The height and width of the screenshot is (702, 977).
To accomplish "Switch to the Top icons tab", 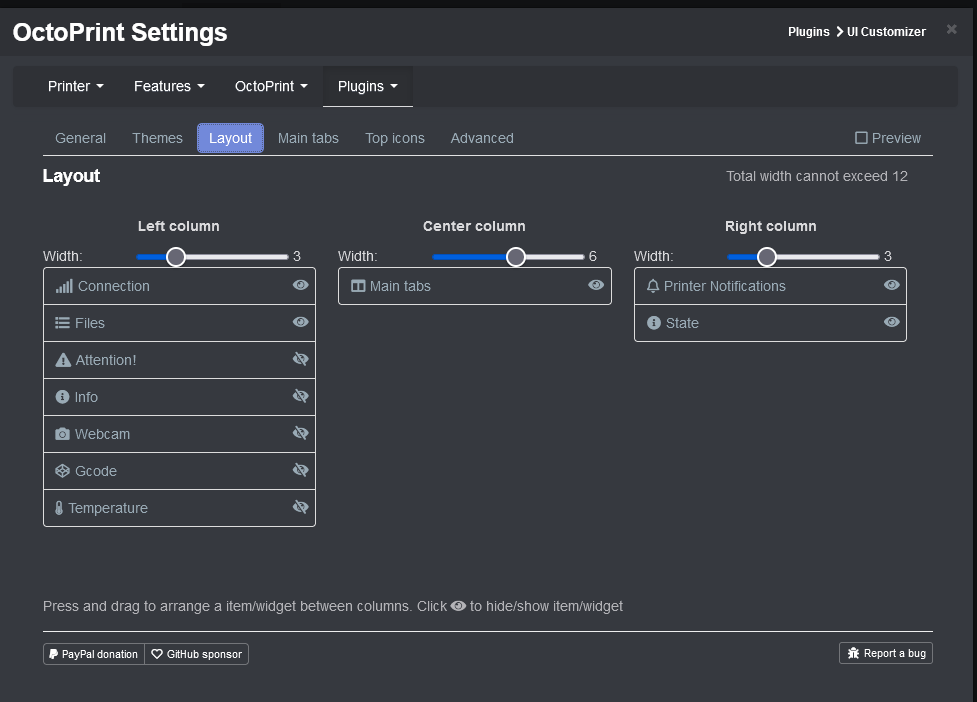I will tap(394, 137).
